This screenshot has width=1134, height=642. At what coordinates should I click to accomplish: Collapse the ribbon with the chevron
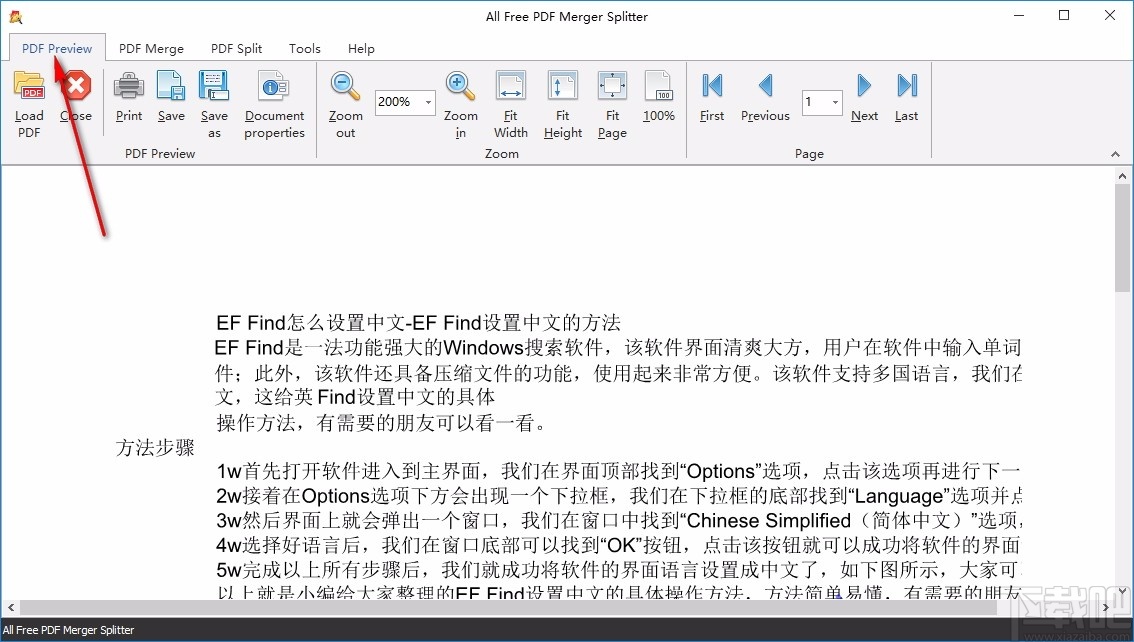(x=1115, y=154)
